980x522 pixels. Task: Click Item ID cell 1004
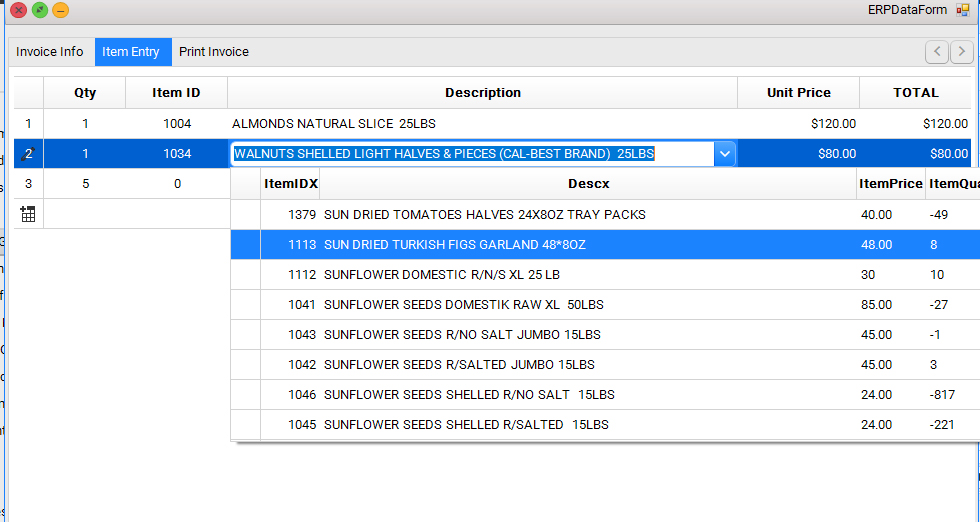click(176, 124)
